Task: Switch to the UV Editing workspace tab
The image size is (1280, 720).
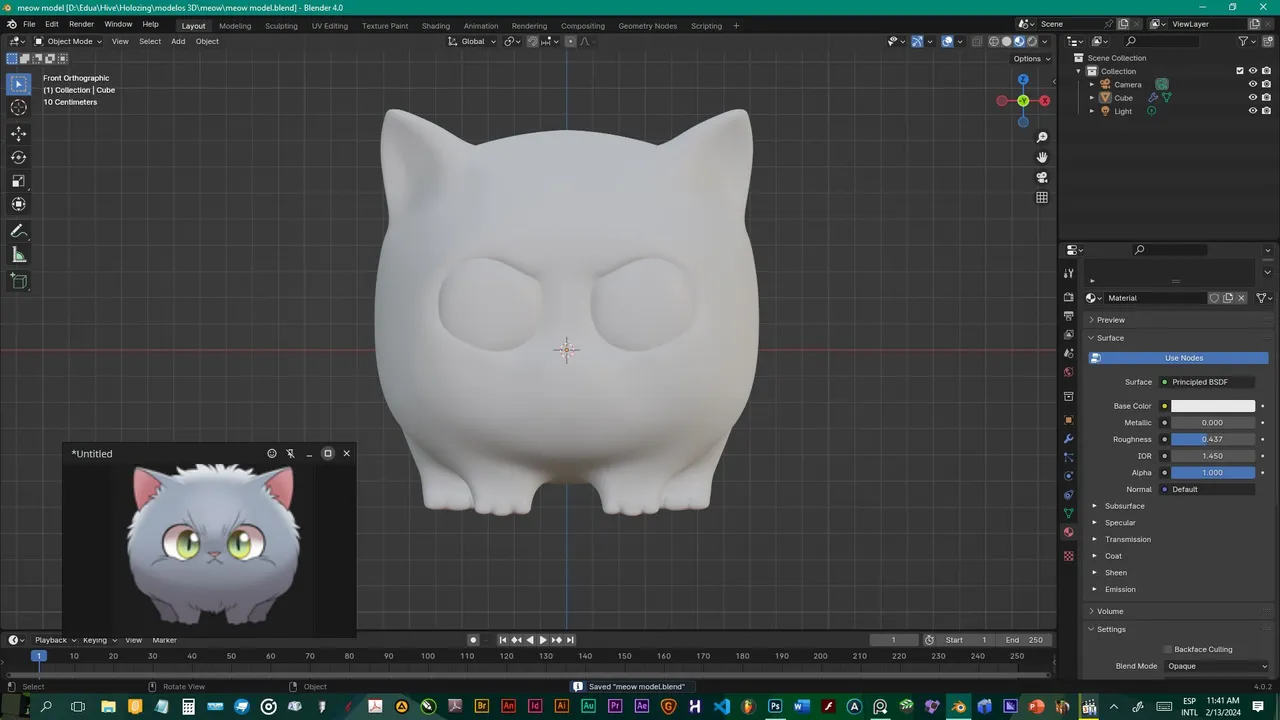Action: 330,25
